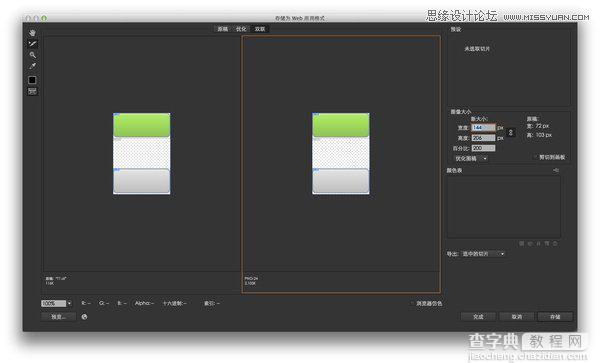Toggle slices visibility icon in toolbar
The width and height of the screenshot is (600, 363).
pos(33,91)
